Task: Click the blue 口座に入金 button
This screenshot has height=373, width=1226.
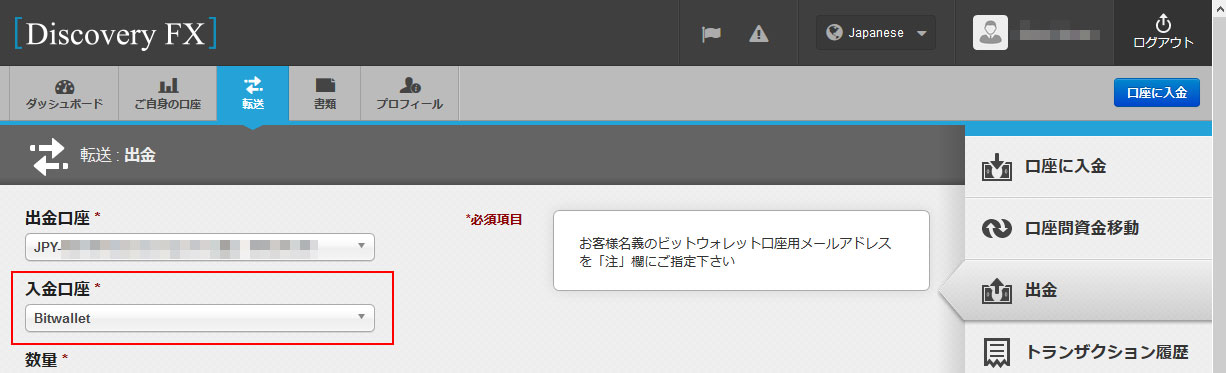Action: pos(1156,92)
